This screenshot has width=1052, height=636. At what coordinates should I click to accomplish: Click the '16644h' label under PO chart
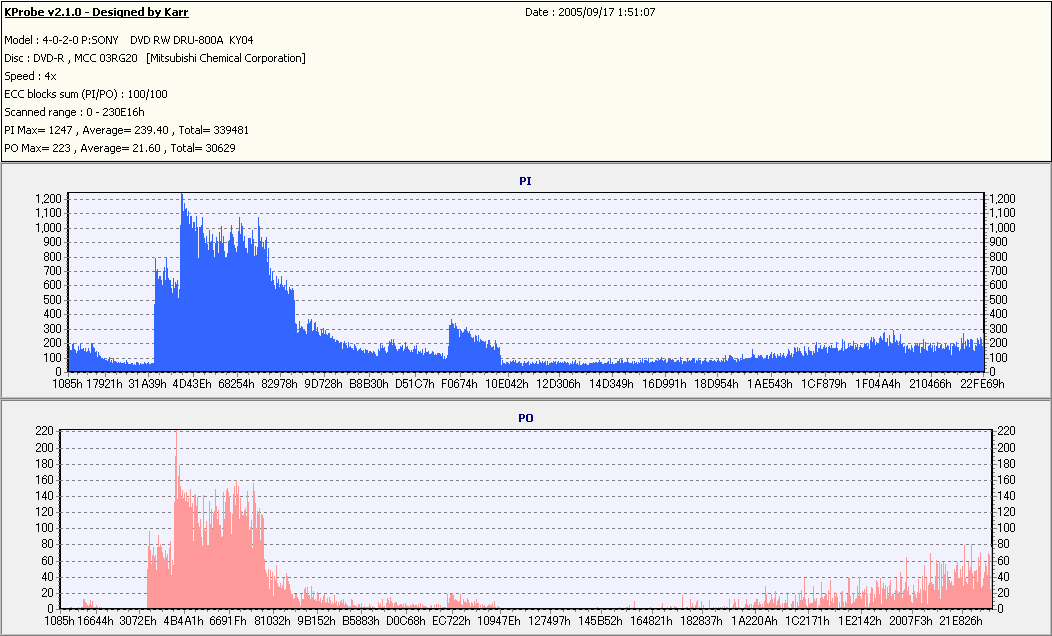pyautogui.click(x=96, y=621)
